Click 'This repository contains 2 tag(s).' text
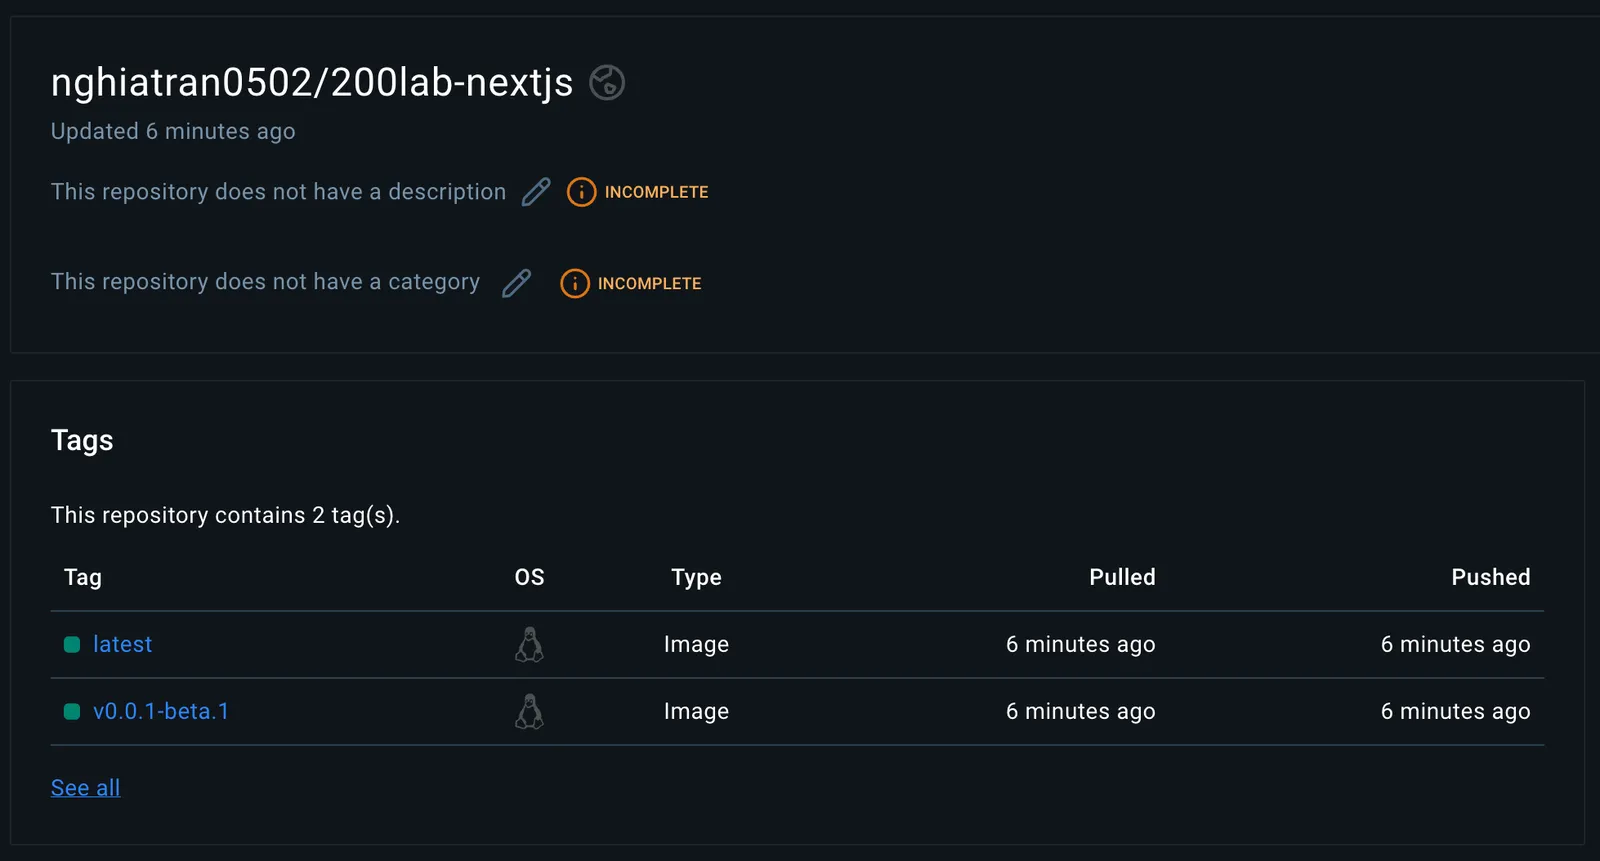The image size is (1600, 861). coord(225,515)
